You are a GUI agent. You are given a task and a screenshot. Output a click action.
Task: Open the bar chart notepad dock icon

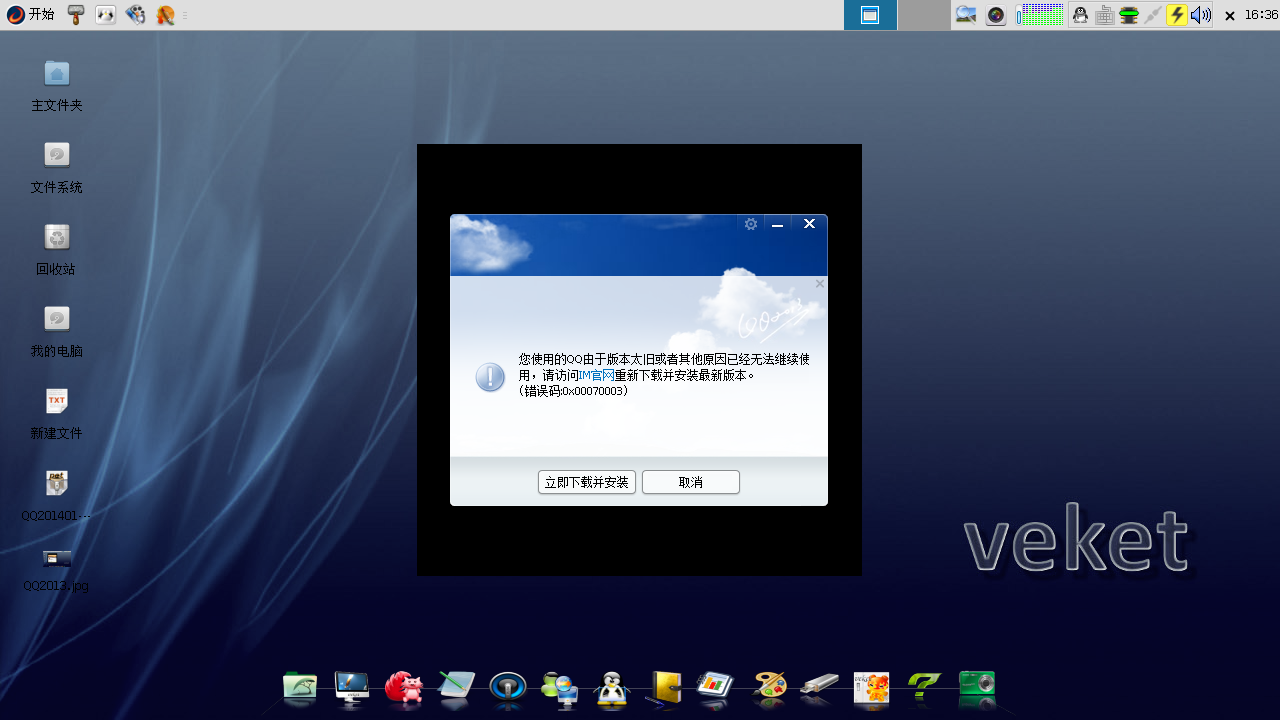716,686
